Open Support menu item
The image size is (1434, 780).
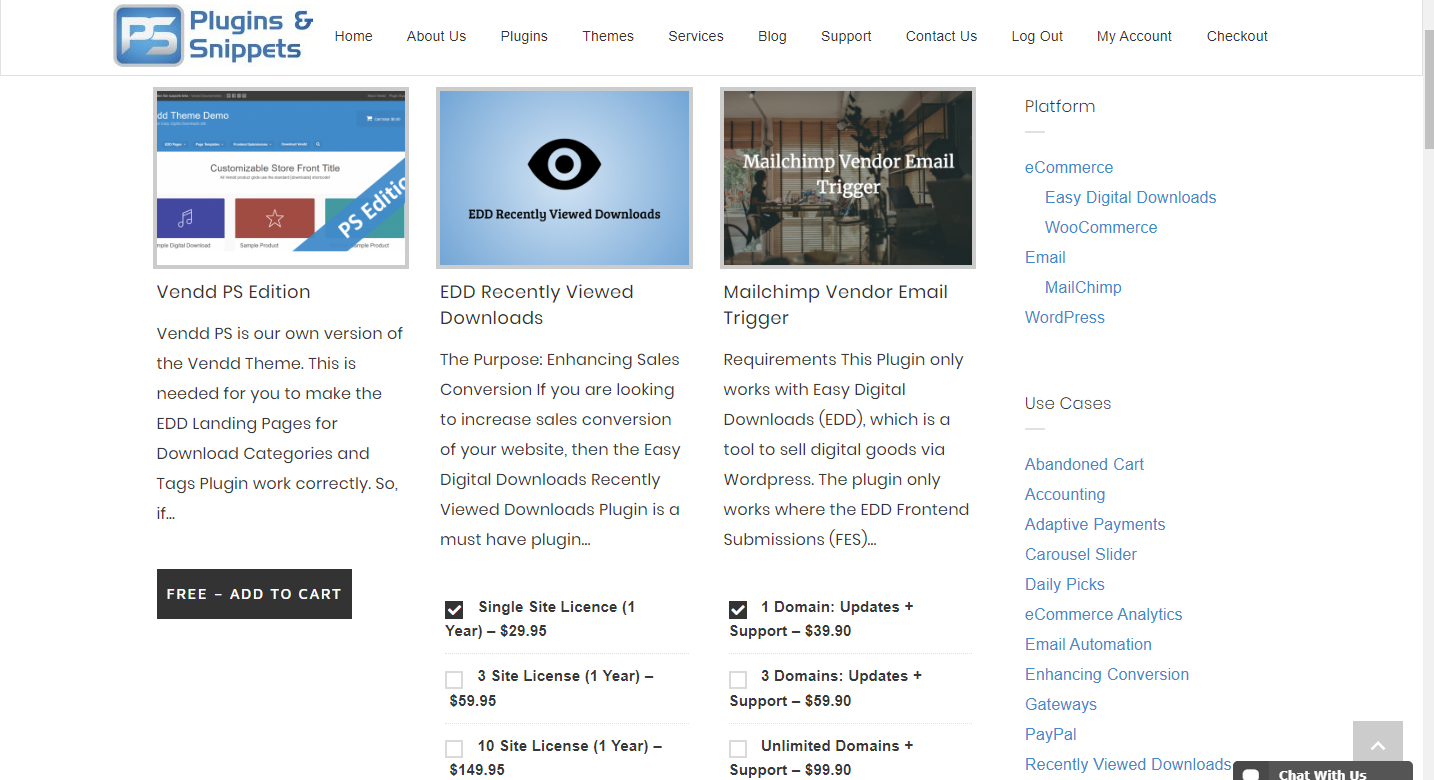(846, 36)
